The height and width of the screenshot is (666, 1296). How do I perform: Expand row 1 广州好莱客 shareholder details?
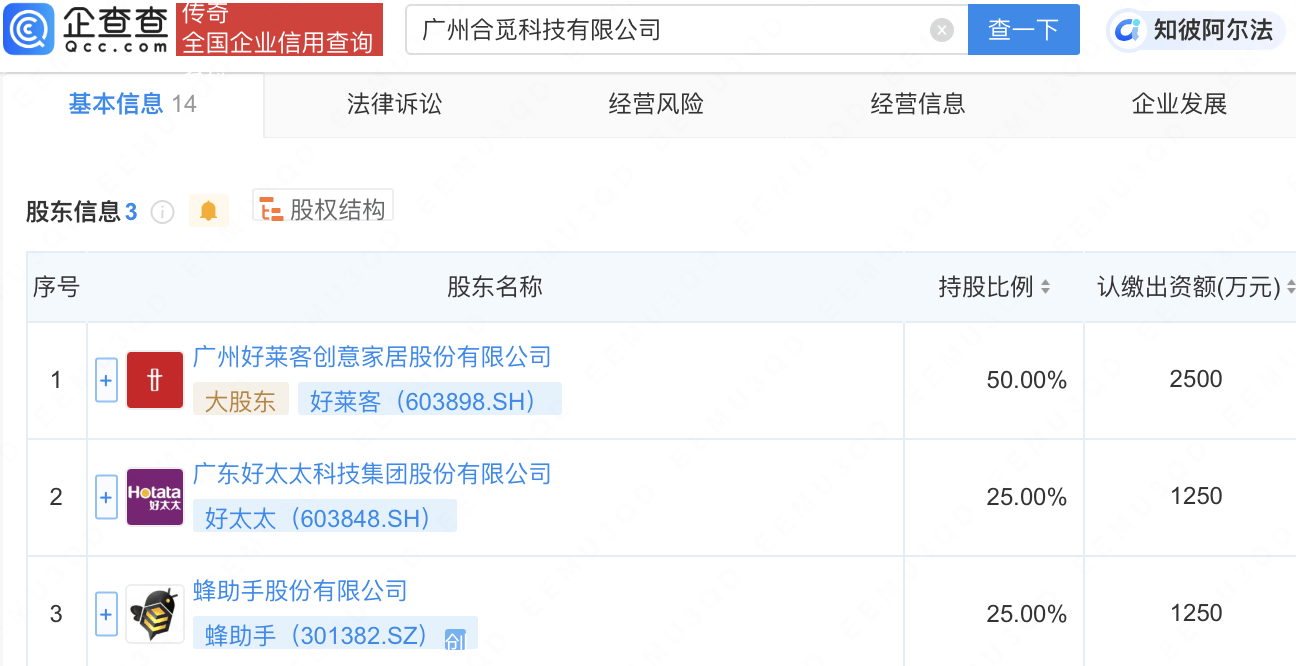(107, 380)
